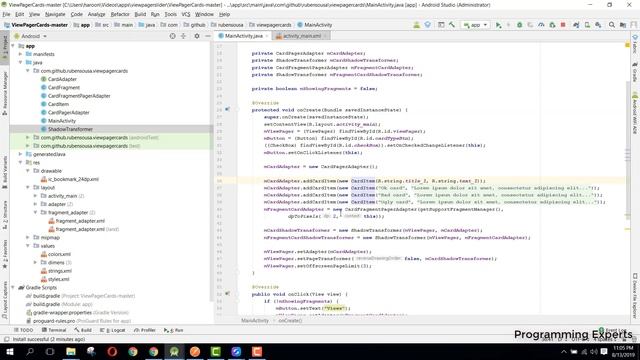Expand the generatedJava folder

click(x=20, y=154)
